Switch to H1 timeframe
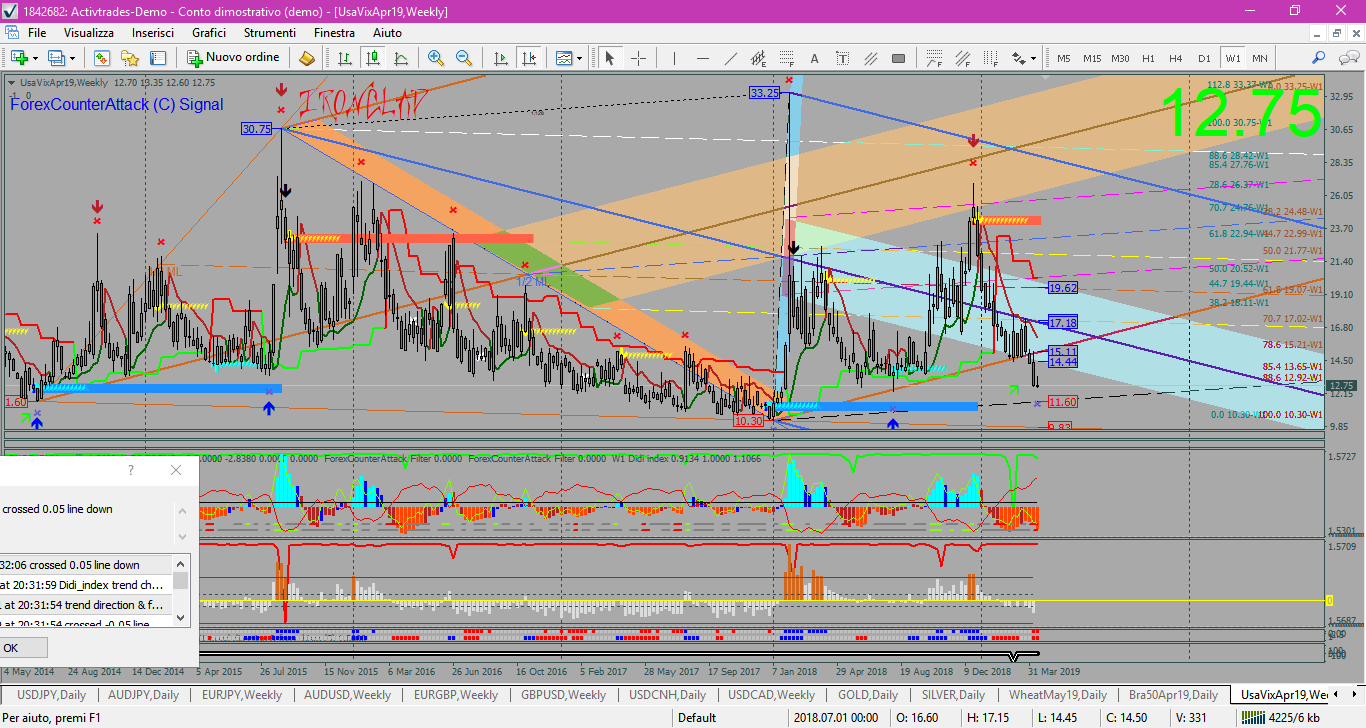 [1148, 58]
